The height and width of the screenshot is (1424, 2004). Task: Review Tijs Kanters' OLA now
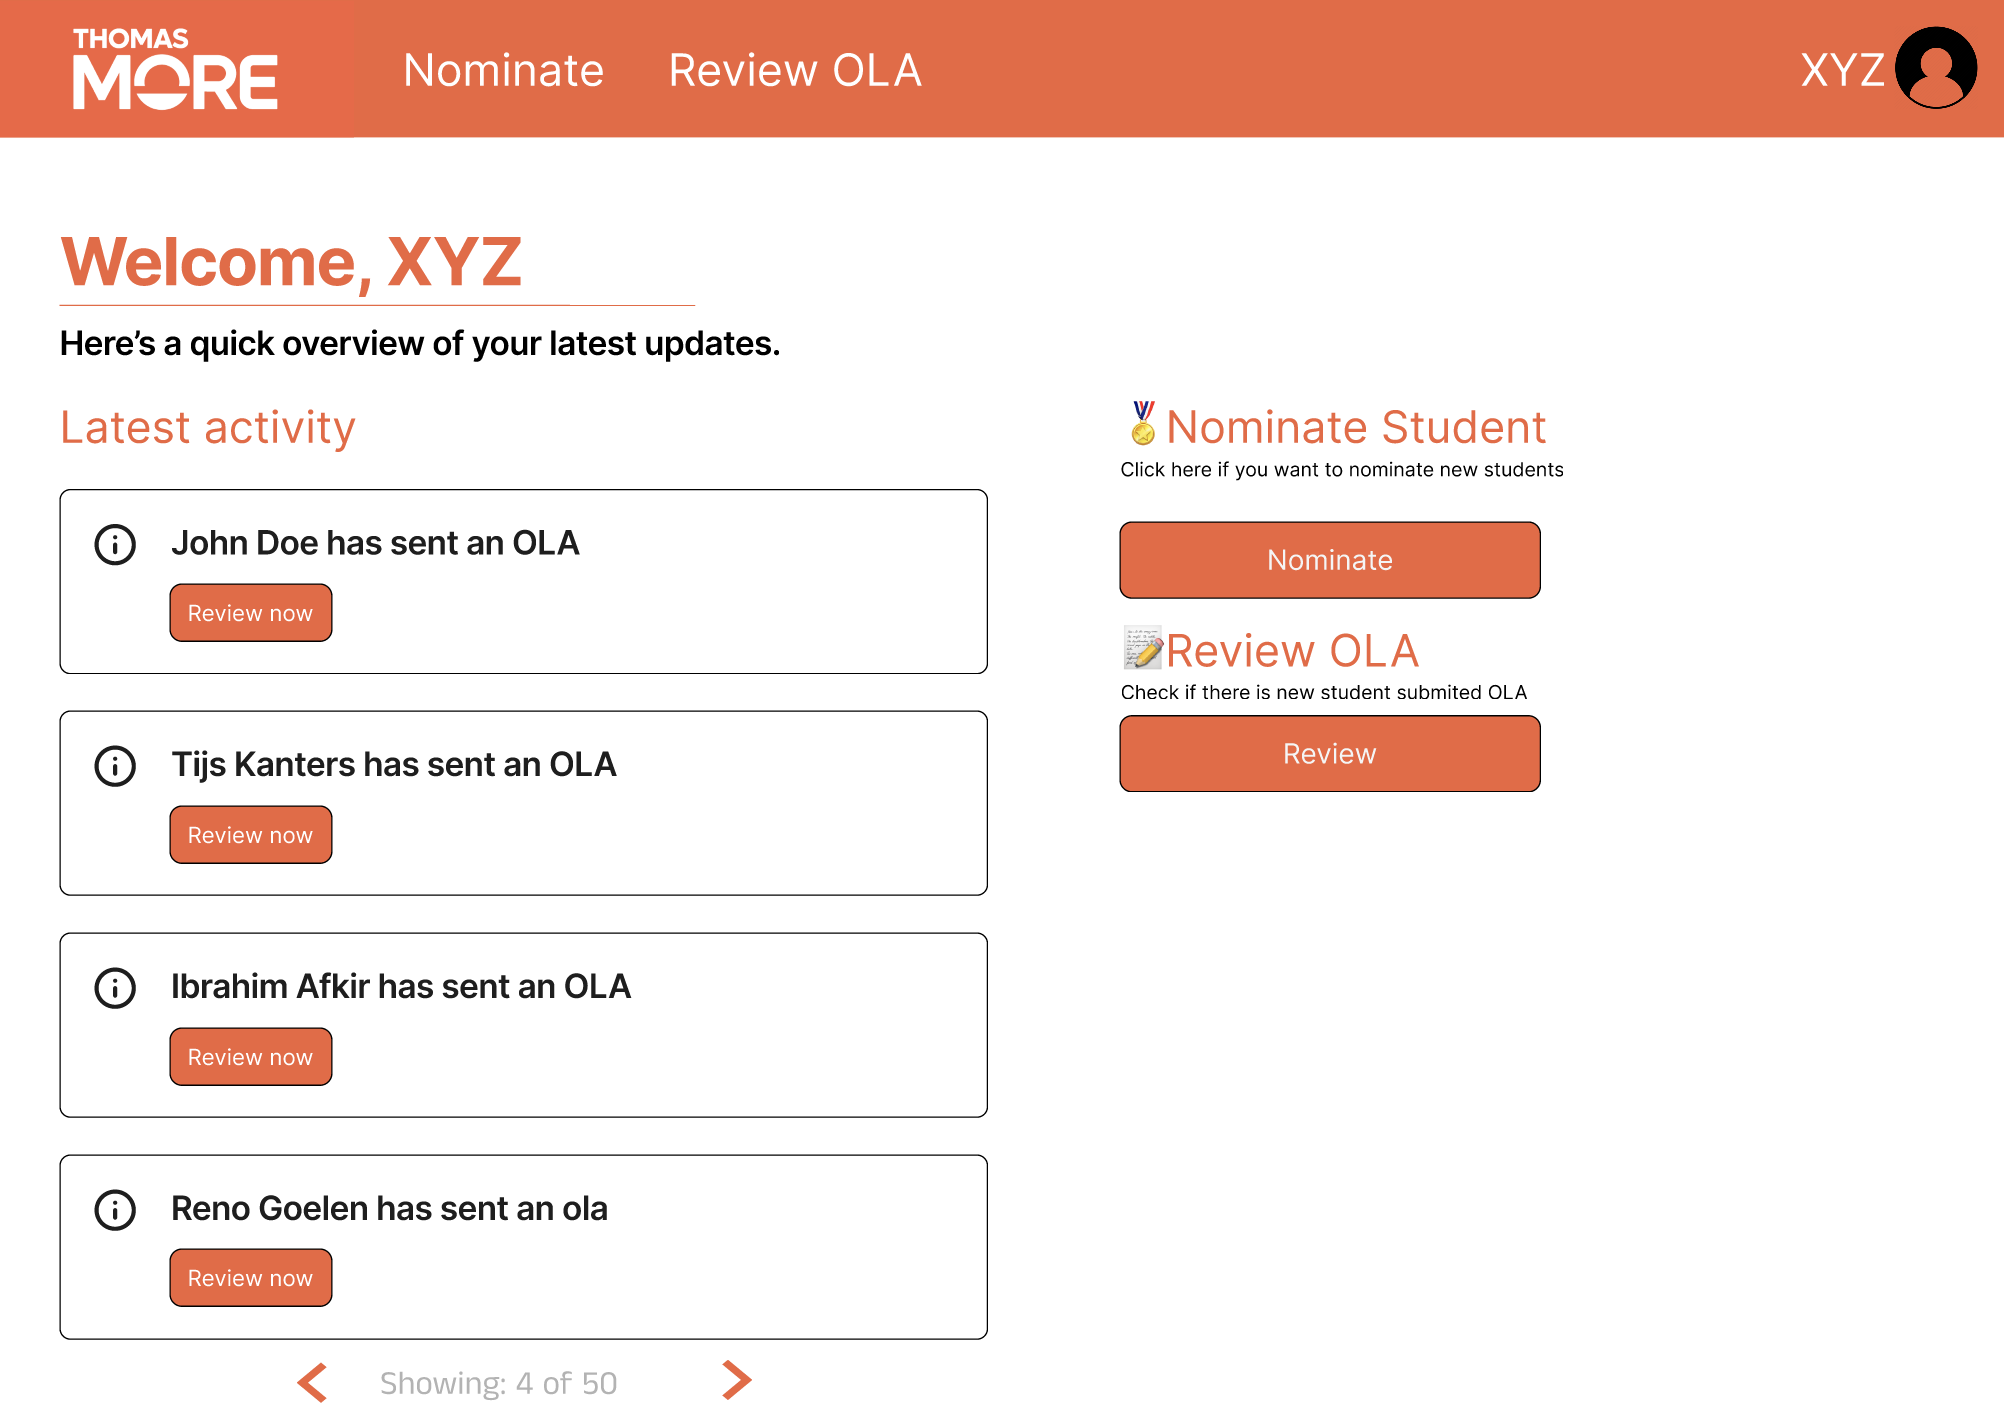click(250, 835)
